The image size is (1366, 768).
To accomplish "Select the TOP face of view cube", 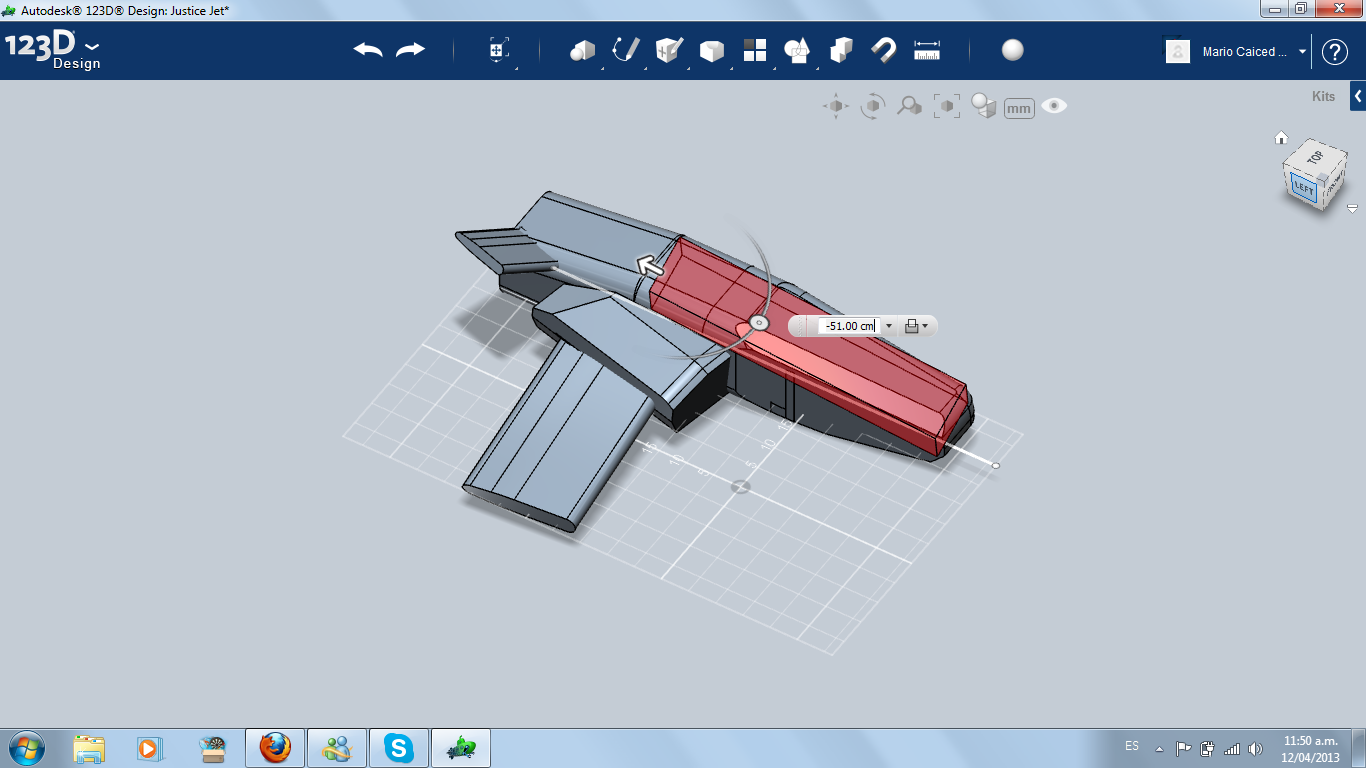I will pos(1315,157).
